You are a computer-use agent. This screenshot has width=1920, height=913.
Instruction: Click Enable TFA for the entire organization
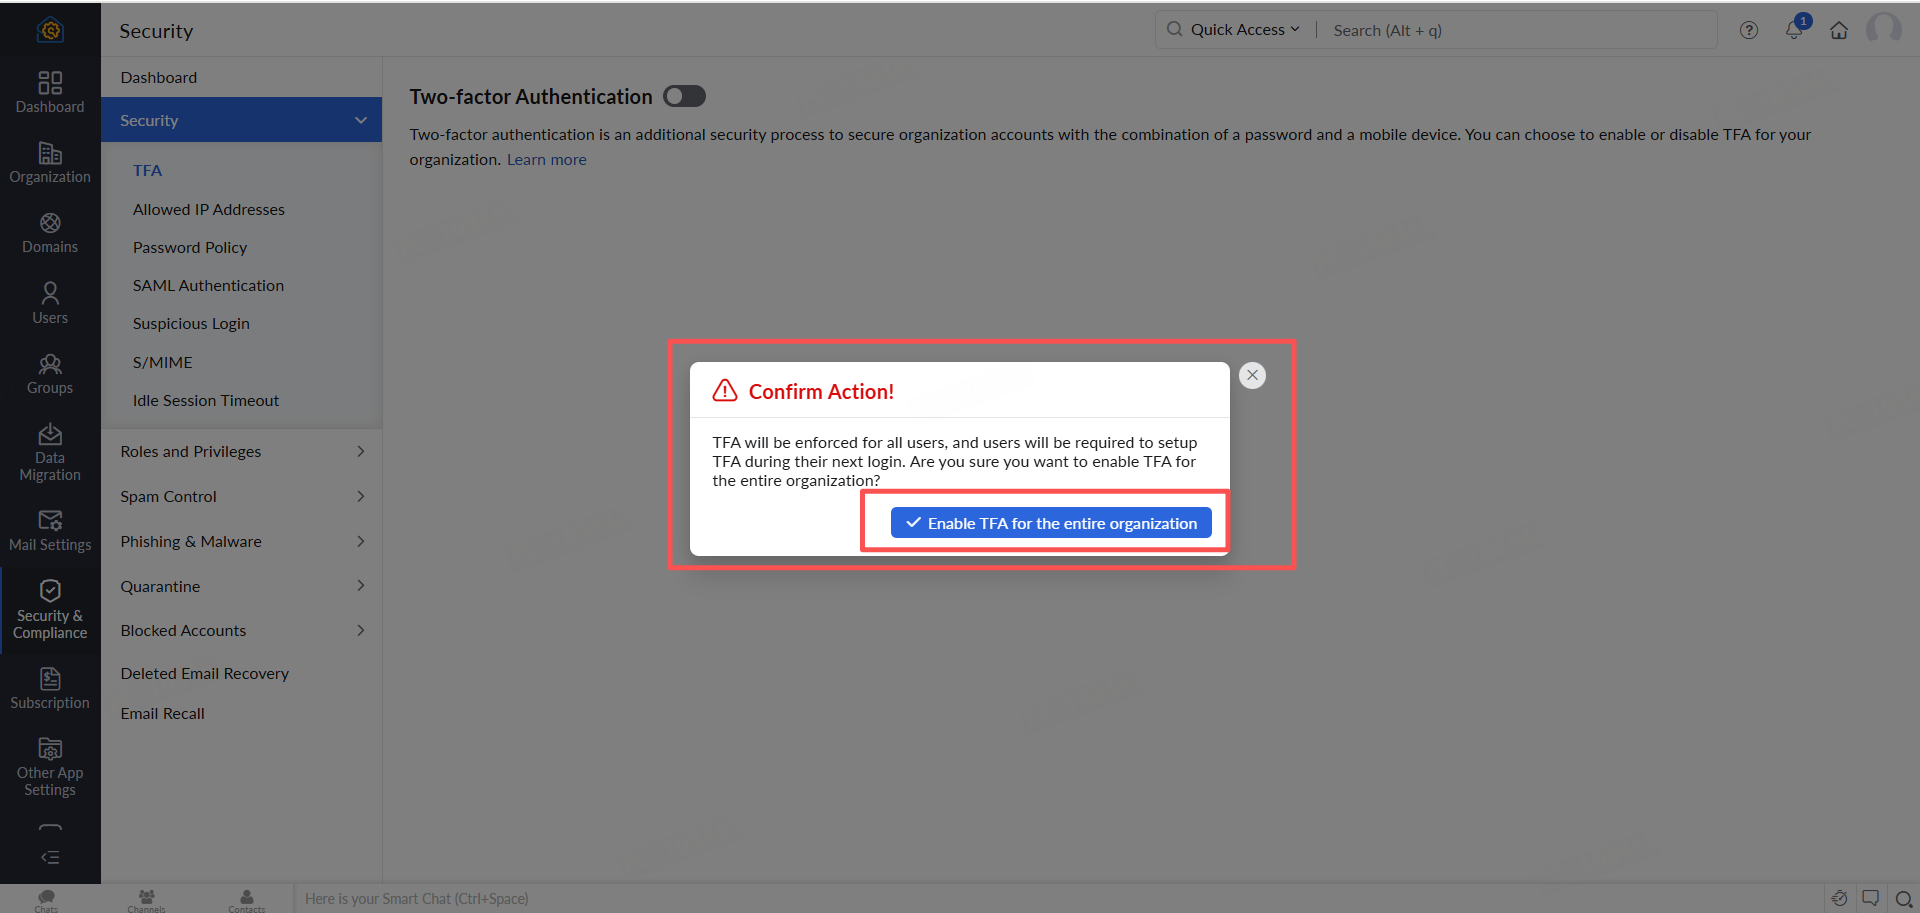pyautogui.click(x=1051, y=523)
